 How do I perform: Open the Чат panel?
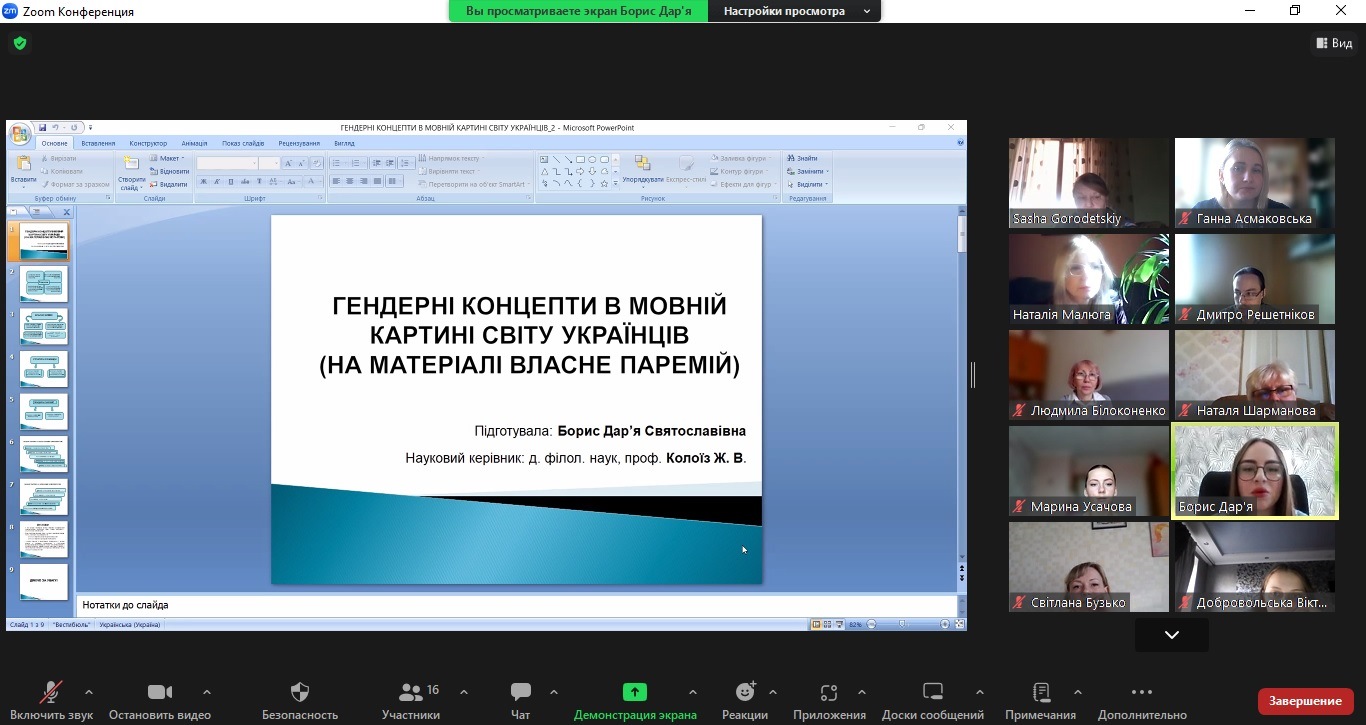click(x=520, y=700)
